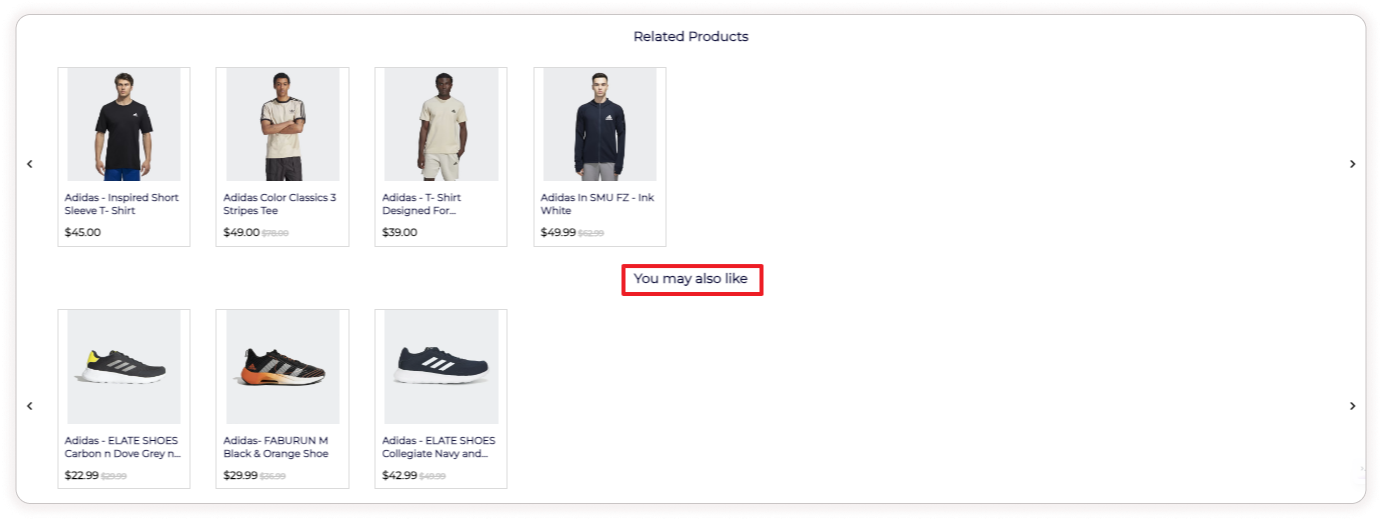Select the beige T-Shirt Designed For product photo
The image size is (1382, 520).
click(x=440, y=125)
